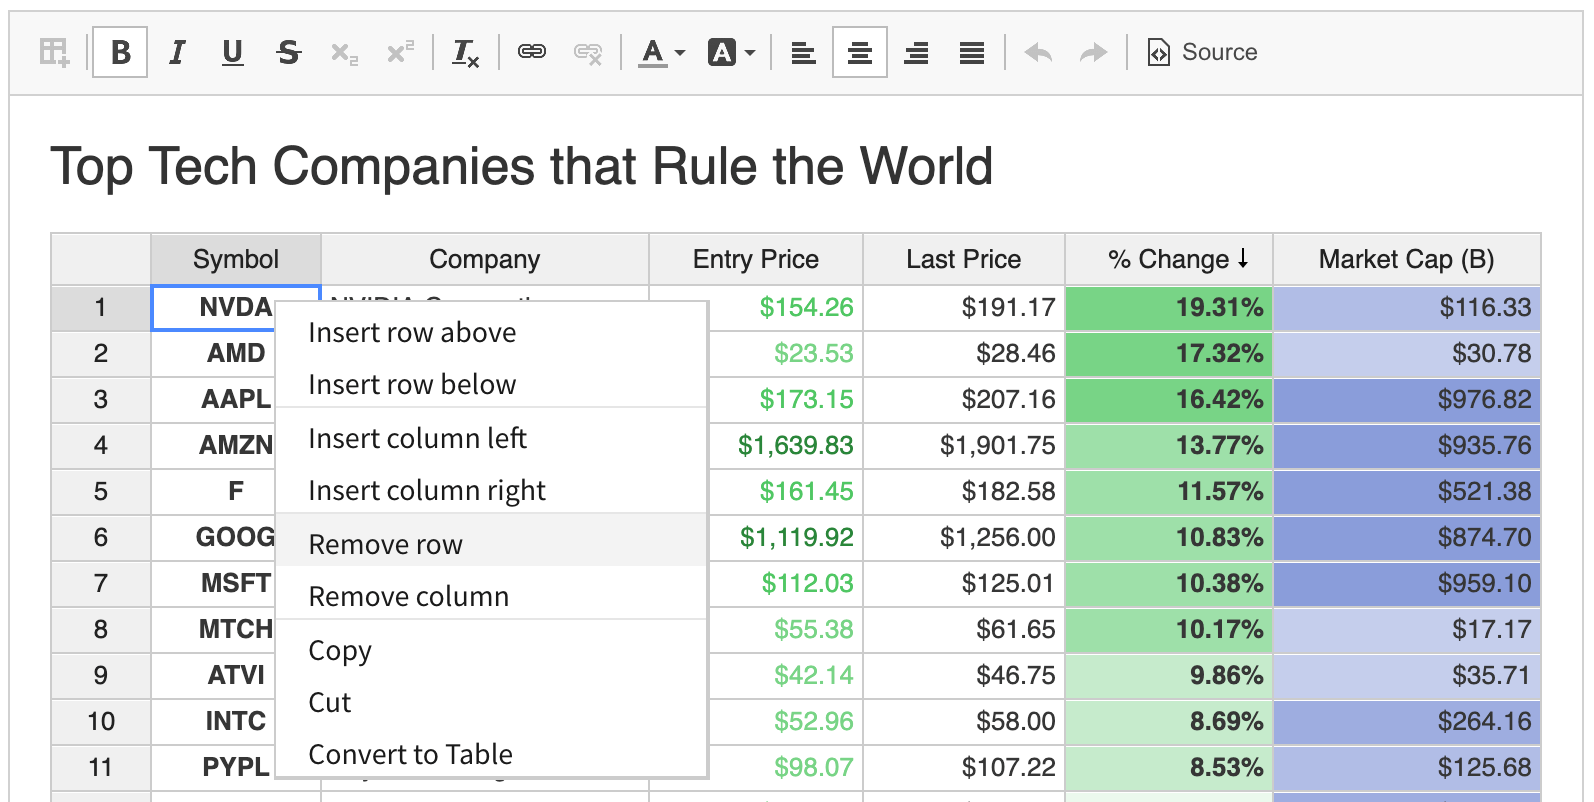Click the $191.17 last price cell

tap(964, 307)
